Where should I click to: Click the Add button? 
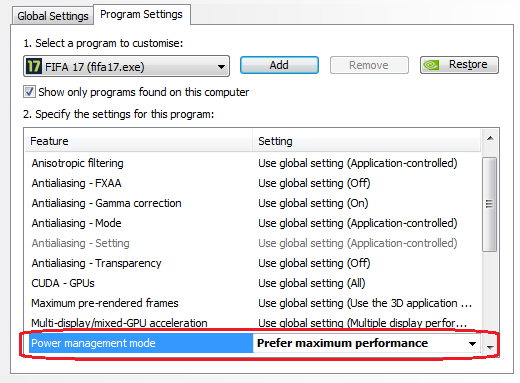[x=279, y=65]
